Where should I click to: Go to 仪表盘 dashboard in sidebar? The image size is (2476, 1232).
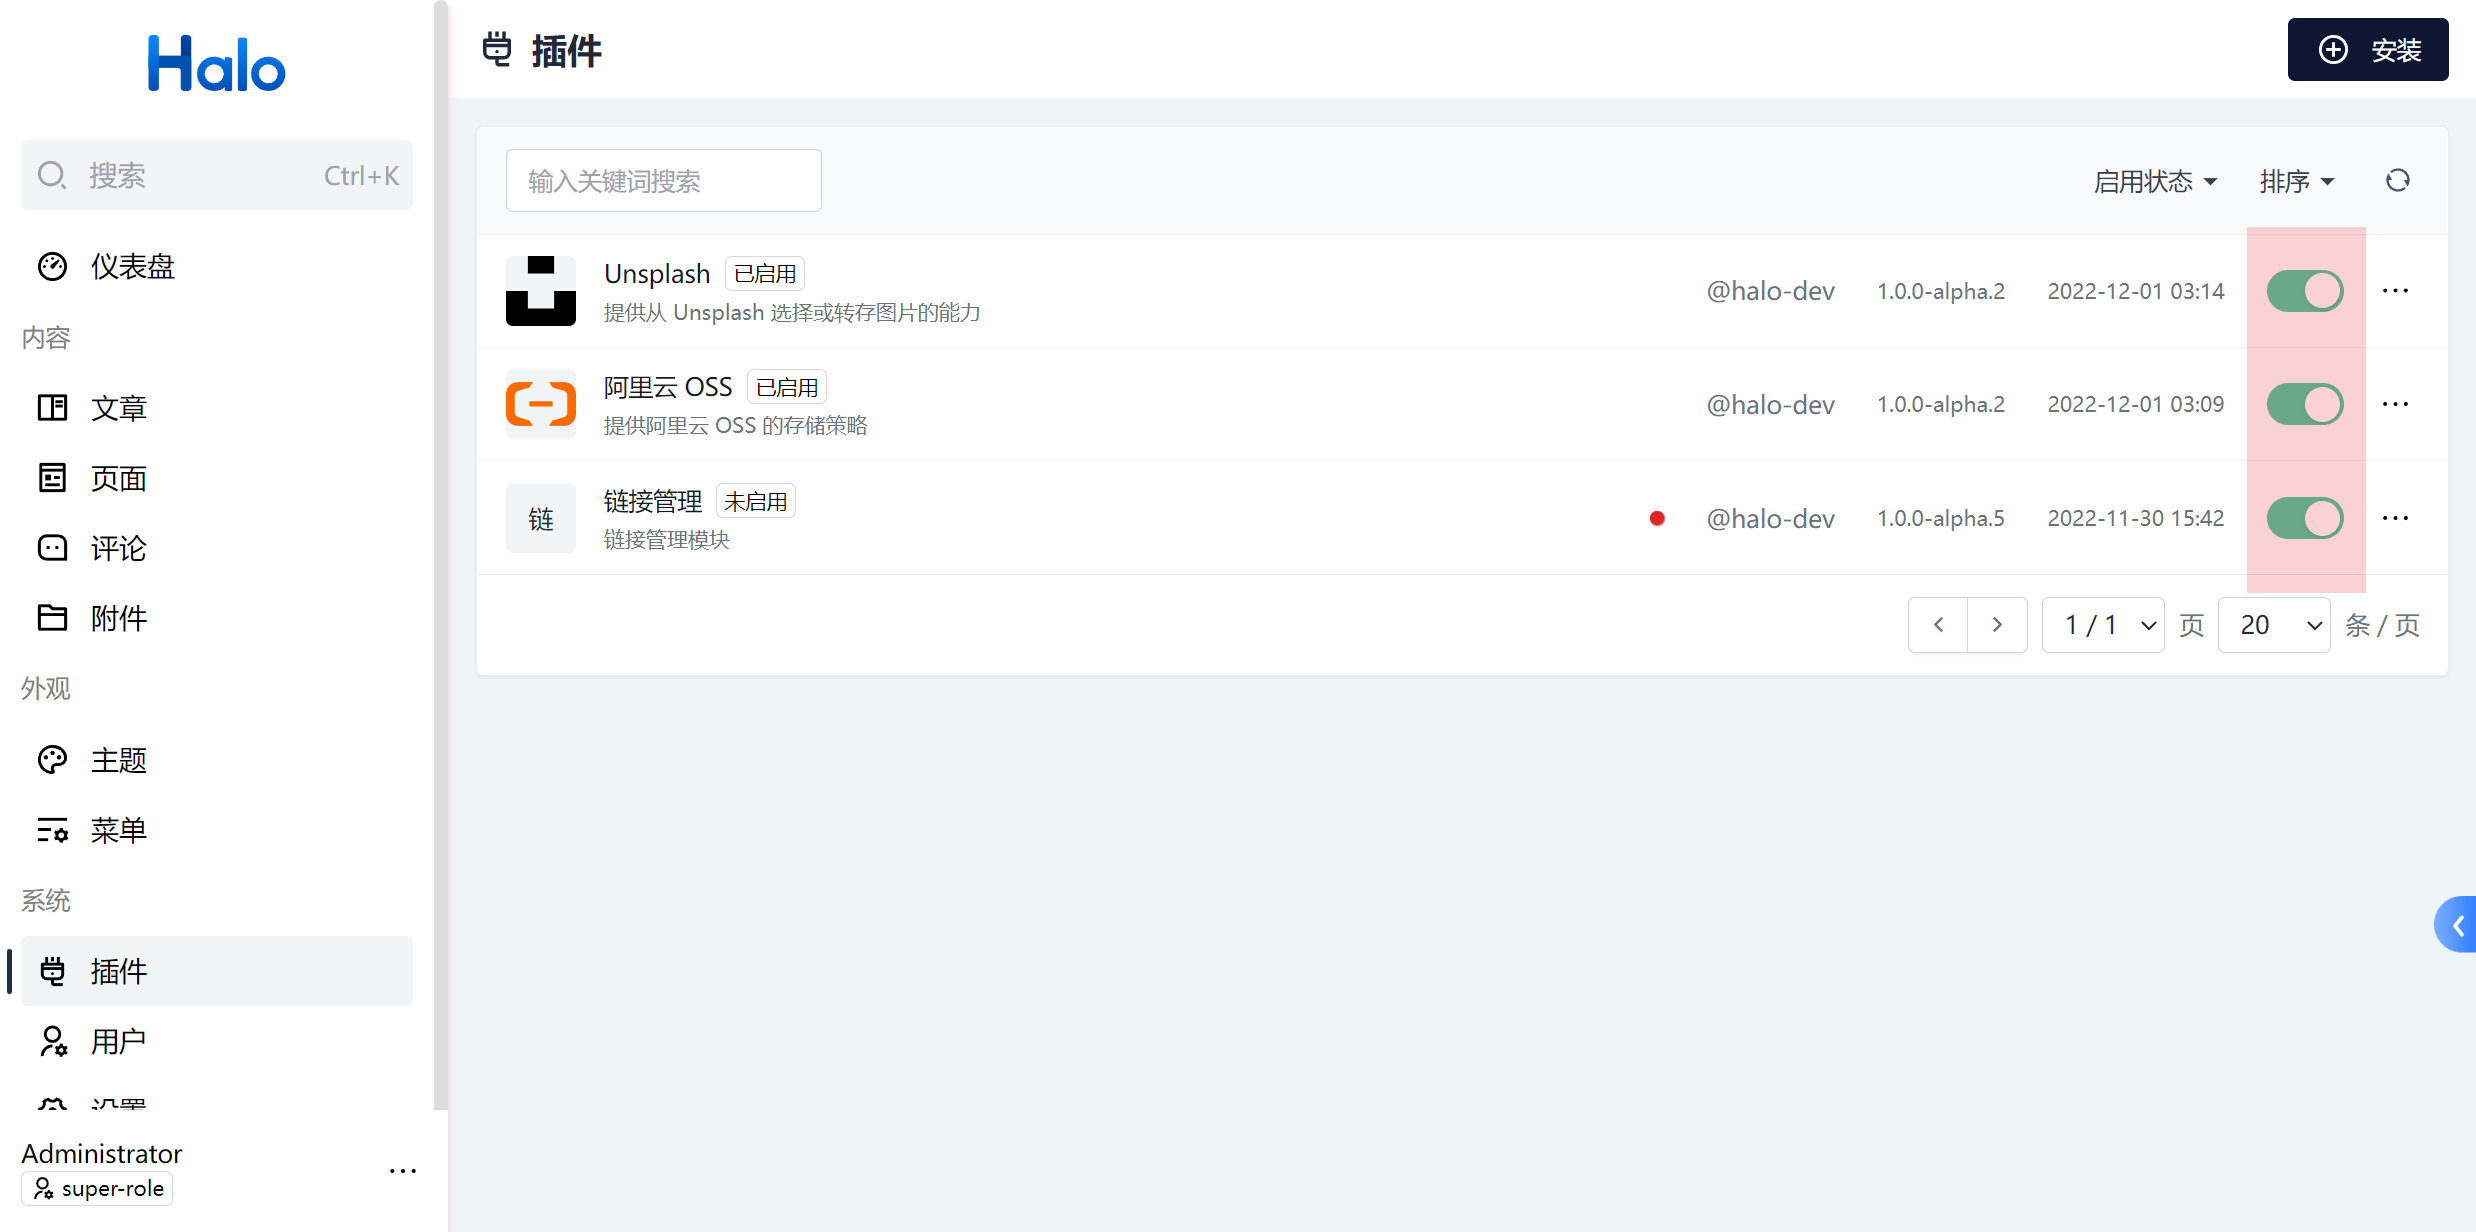[x=132, y=267]
